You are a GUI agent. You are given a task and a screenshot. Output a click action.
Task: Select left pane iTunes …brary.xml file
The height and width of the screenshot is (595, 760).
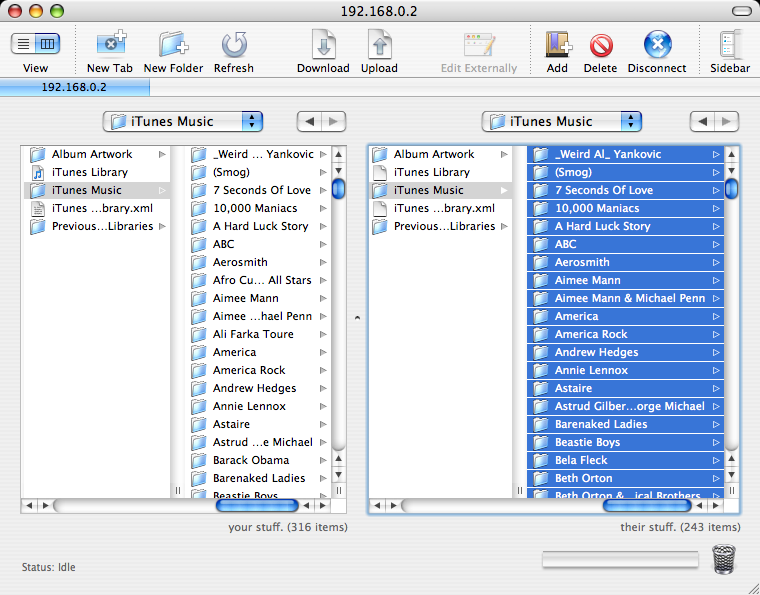[x=97, y=208]
